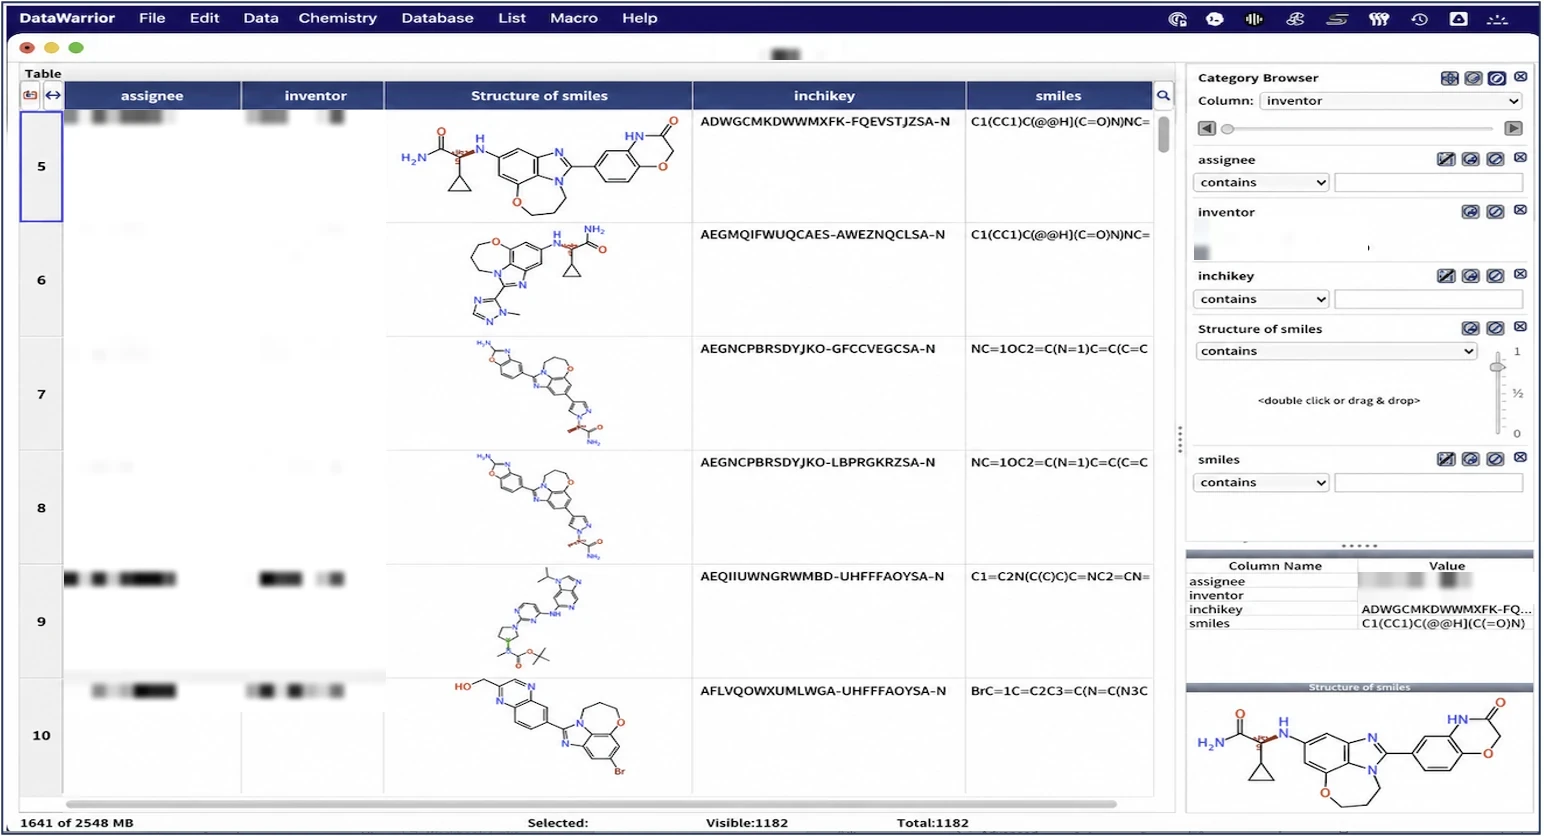
Task: Click the double-arrow column width icon in the table header
Action: [x=53, y=95]
